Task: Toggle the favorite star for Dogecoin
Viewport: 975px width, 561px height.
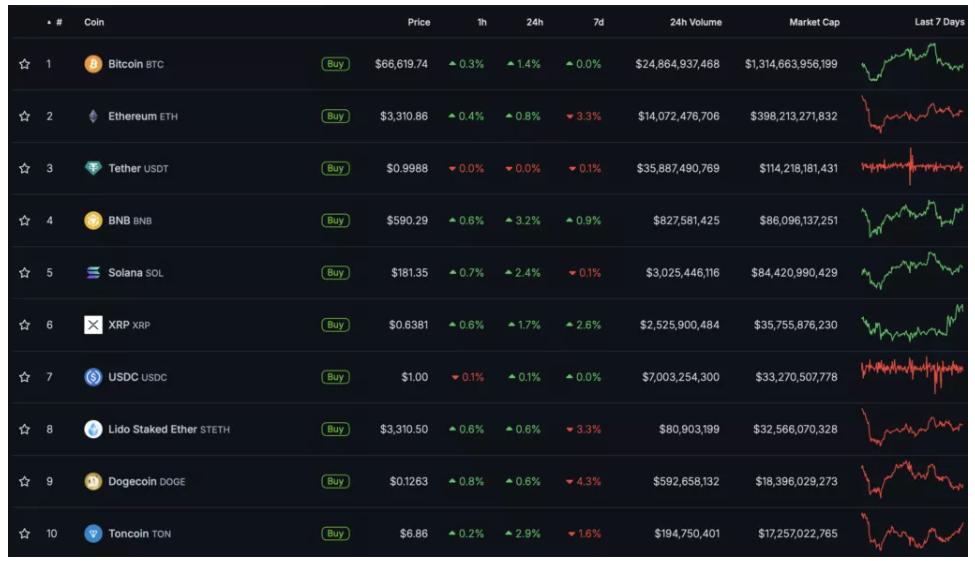Action: click(25, 482)
